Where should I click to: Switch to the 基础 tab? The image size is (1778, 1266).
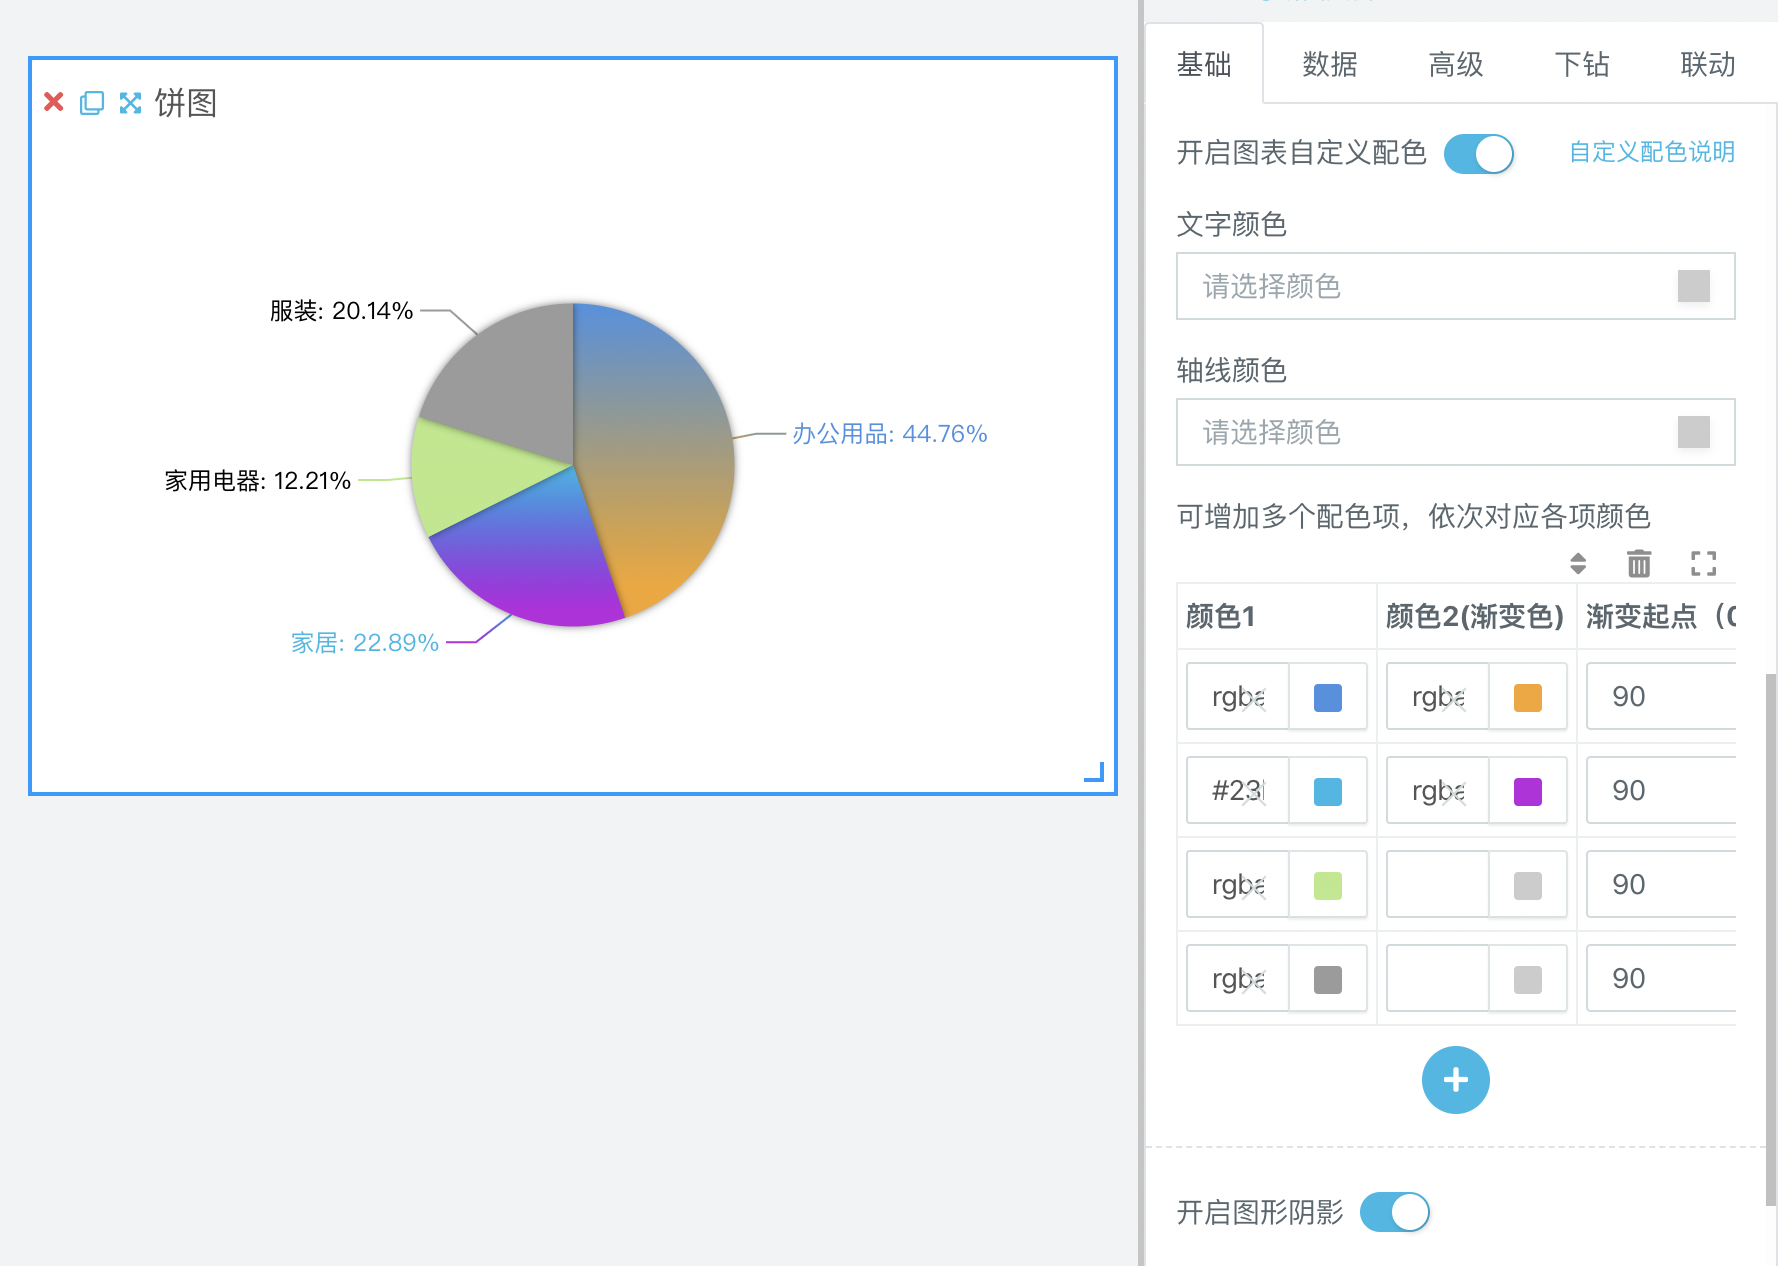[x=1204, y=65]
